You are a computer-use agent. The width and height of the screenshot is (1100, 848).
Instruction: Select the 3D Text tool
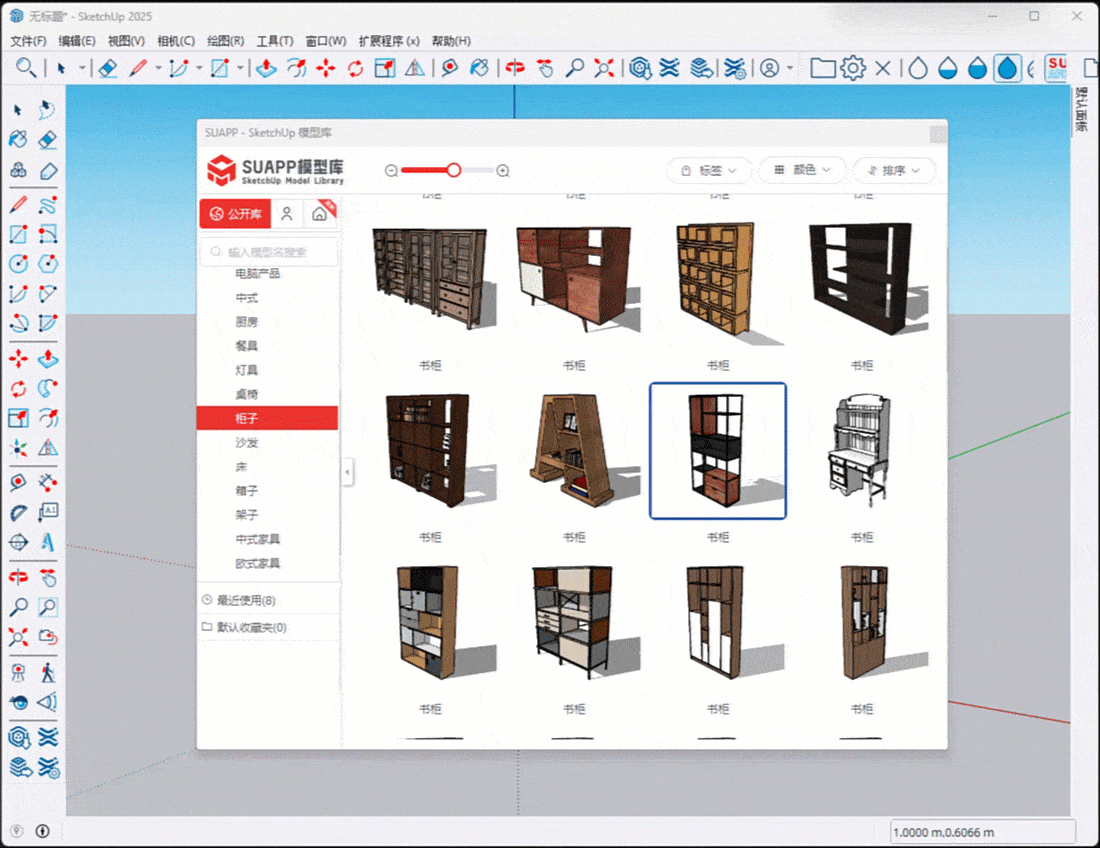[47, 542]
